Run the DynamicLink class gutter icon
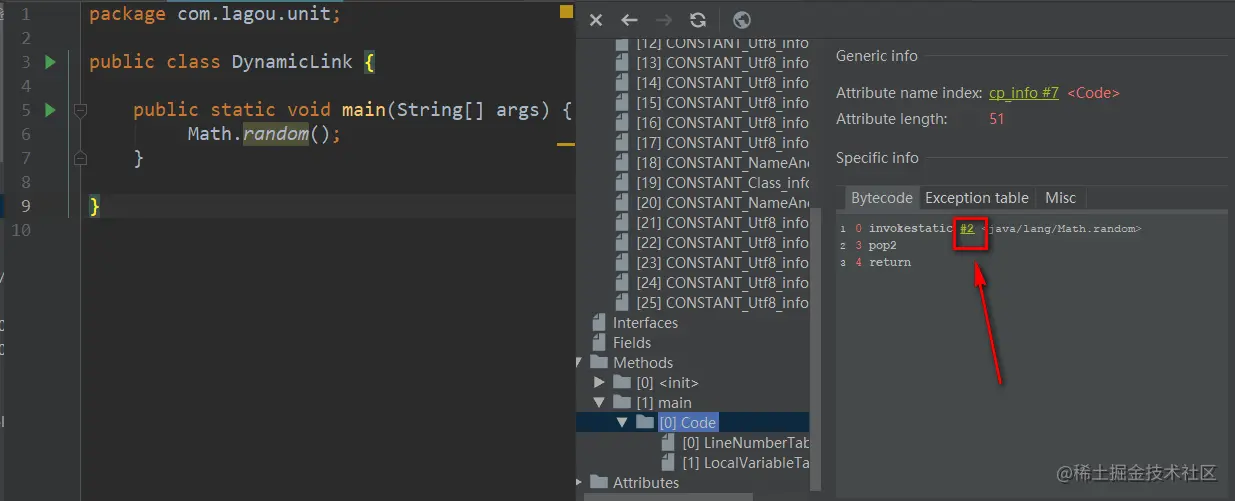 (50, 62)
